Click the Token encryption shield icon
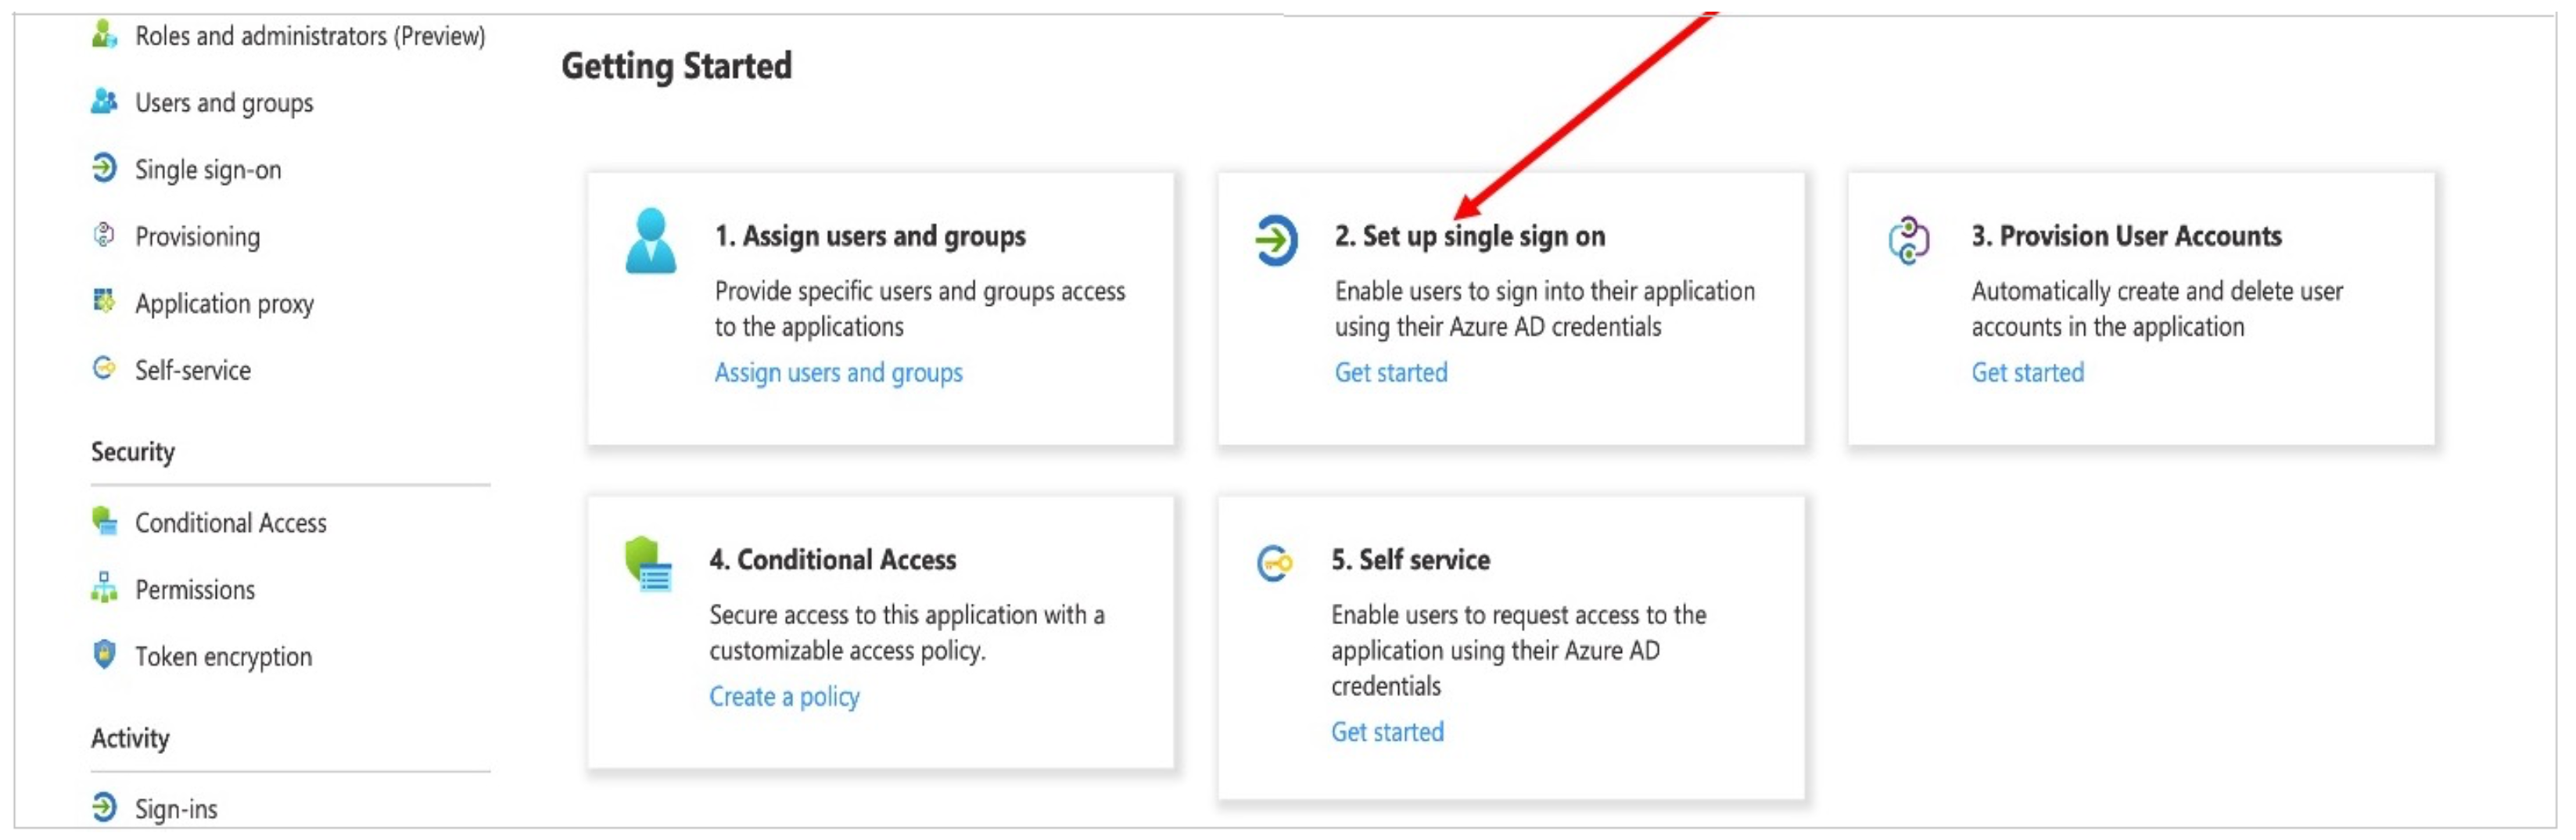This screenshot has height=840, width=2576. [x=104, y=655]
